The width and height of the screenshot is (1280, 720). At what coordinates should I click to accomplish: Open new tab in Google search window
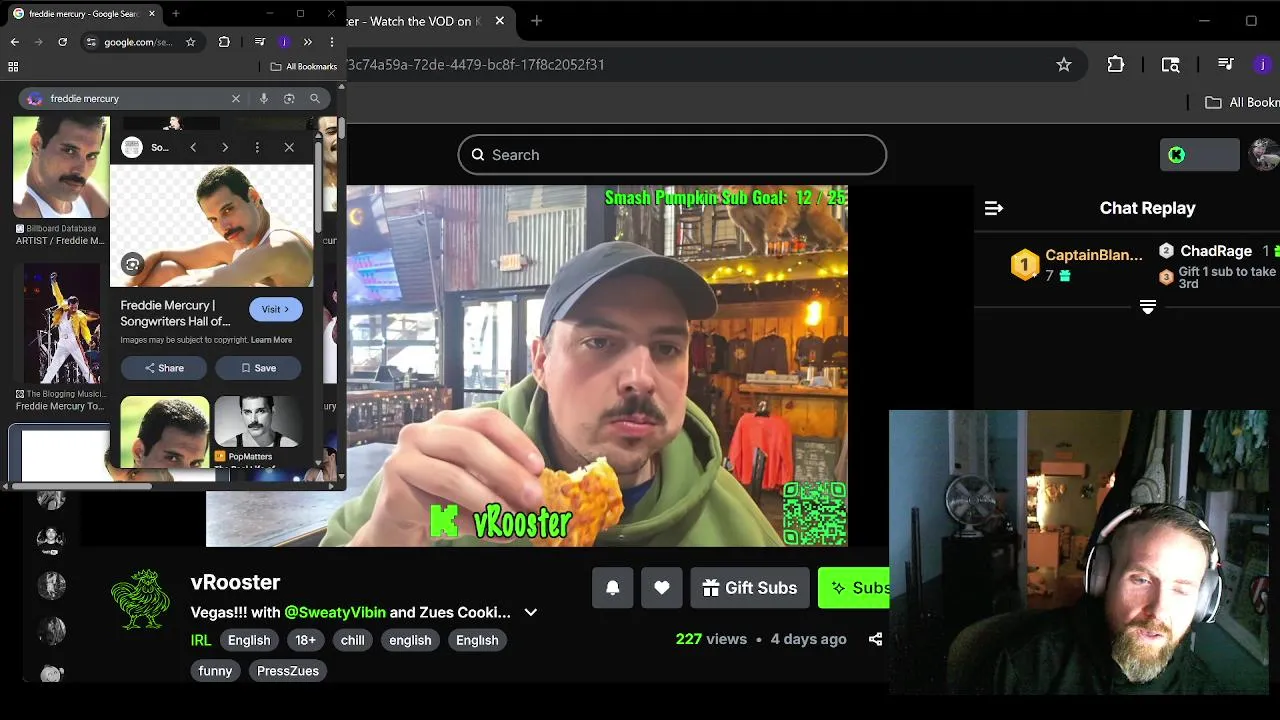tap(176, 14)
